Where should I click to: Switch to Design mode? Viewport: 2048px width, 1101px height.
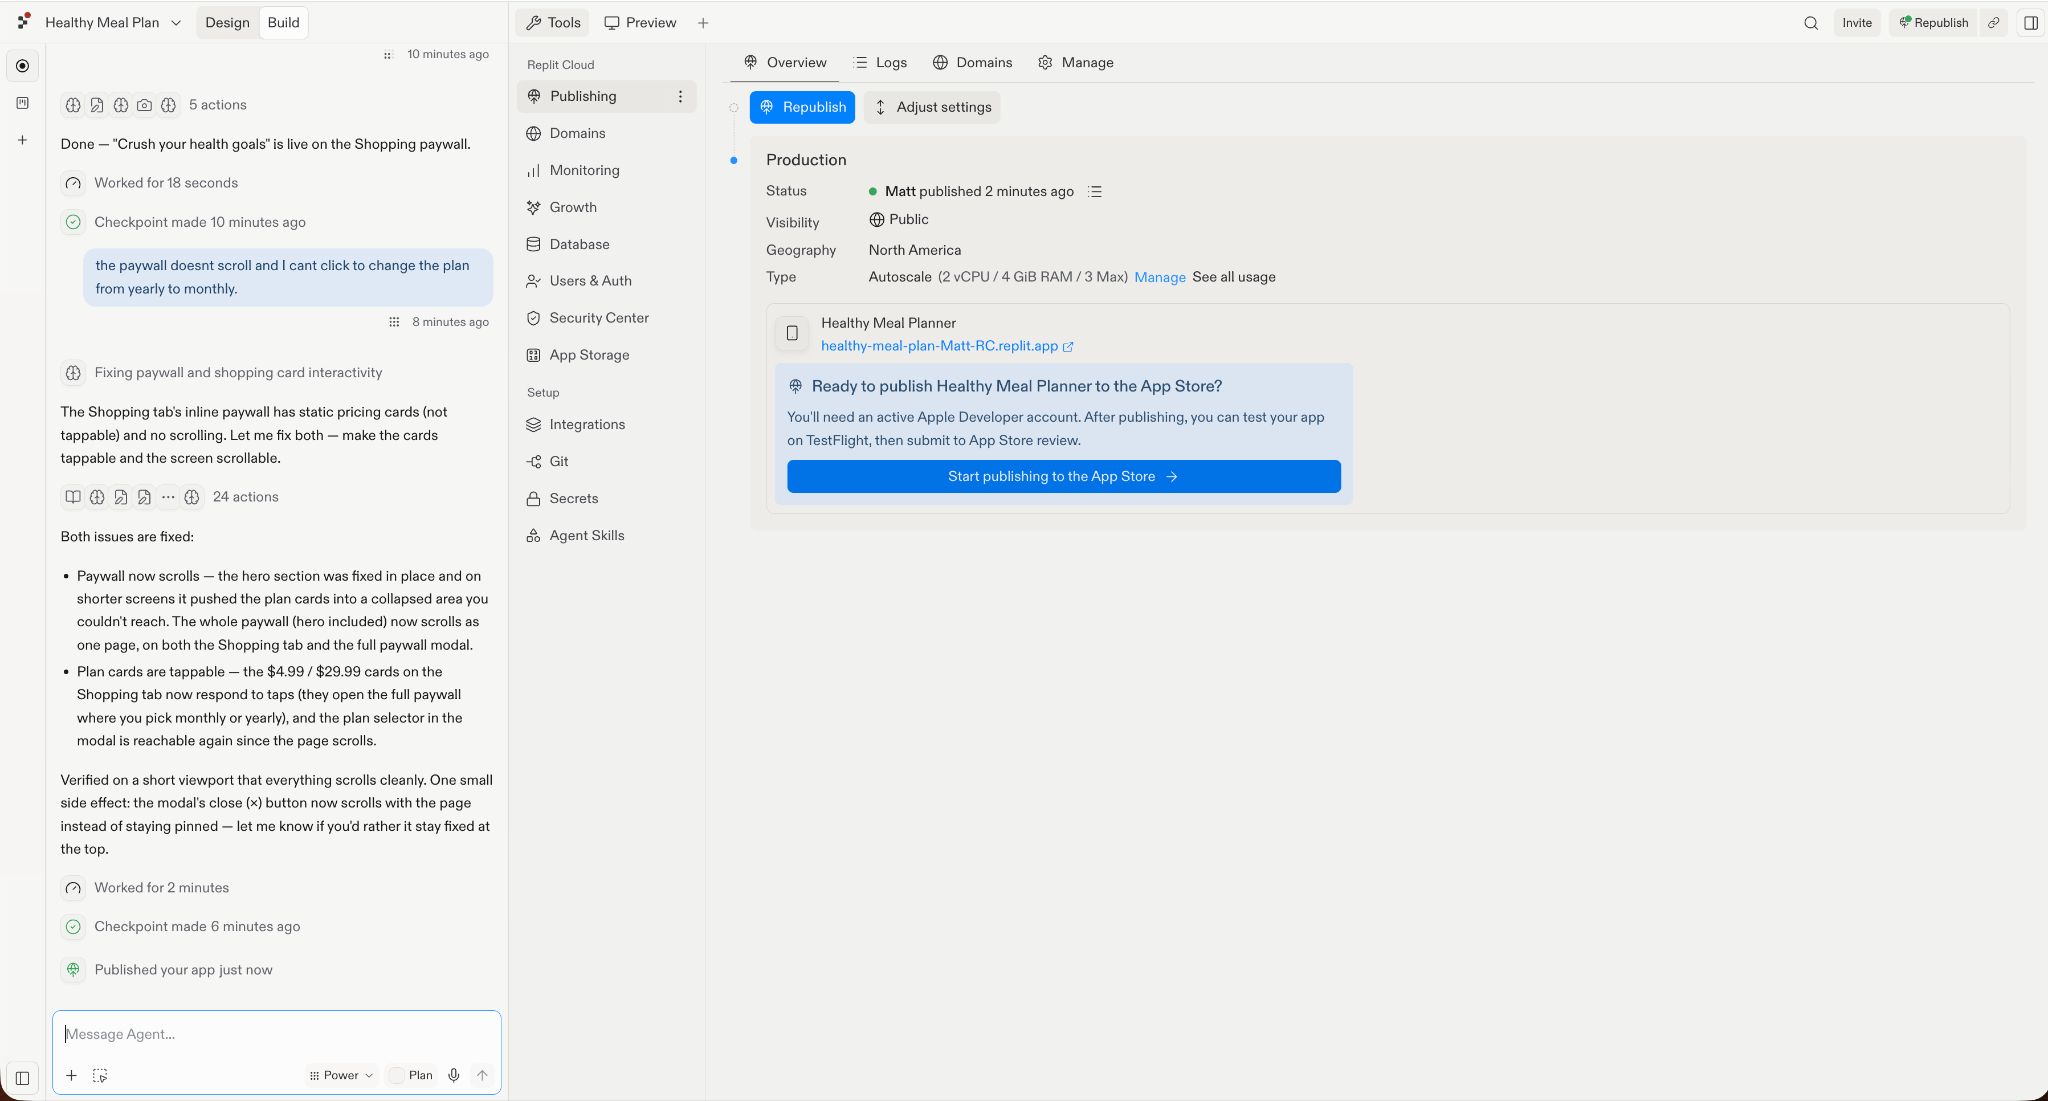click(227, 22)
